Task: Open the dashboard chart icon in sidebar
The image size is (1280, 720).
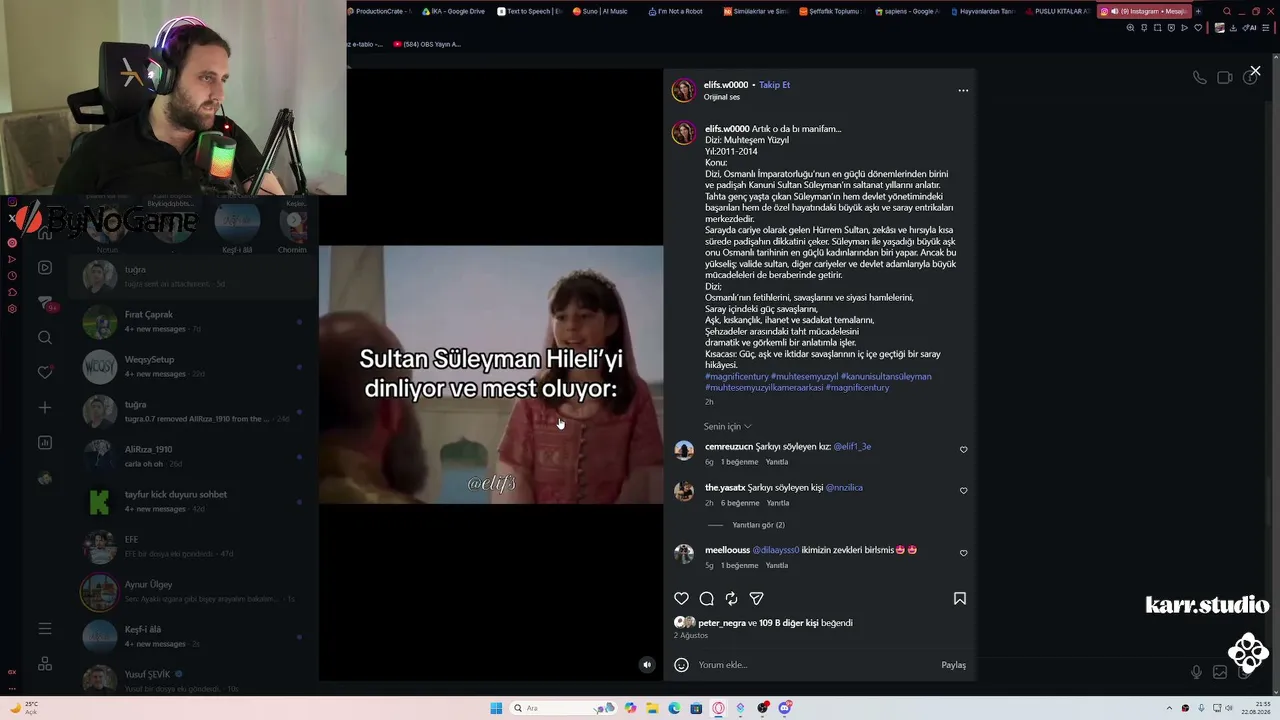Action: [x=44, y=442]
